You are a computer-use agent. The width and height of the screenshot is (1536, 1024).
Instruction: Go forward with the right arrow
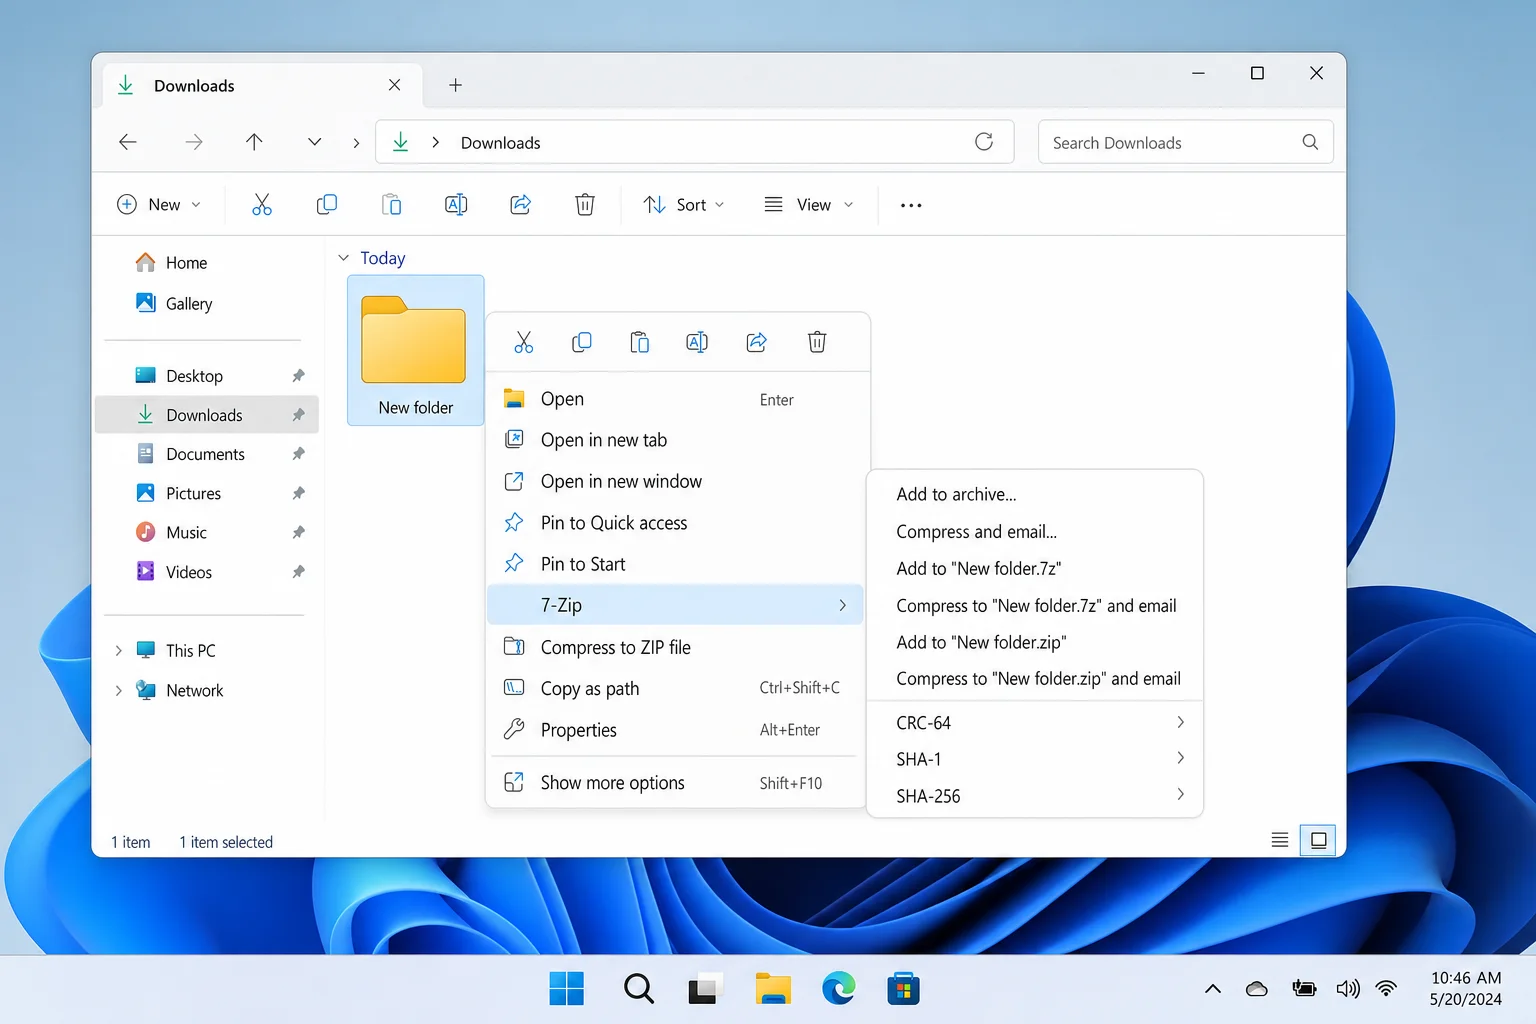(194, 142)
